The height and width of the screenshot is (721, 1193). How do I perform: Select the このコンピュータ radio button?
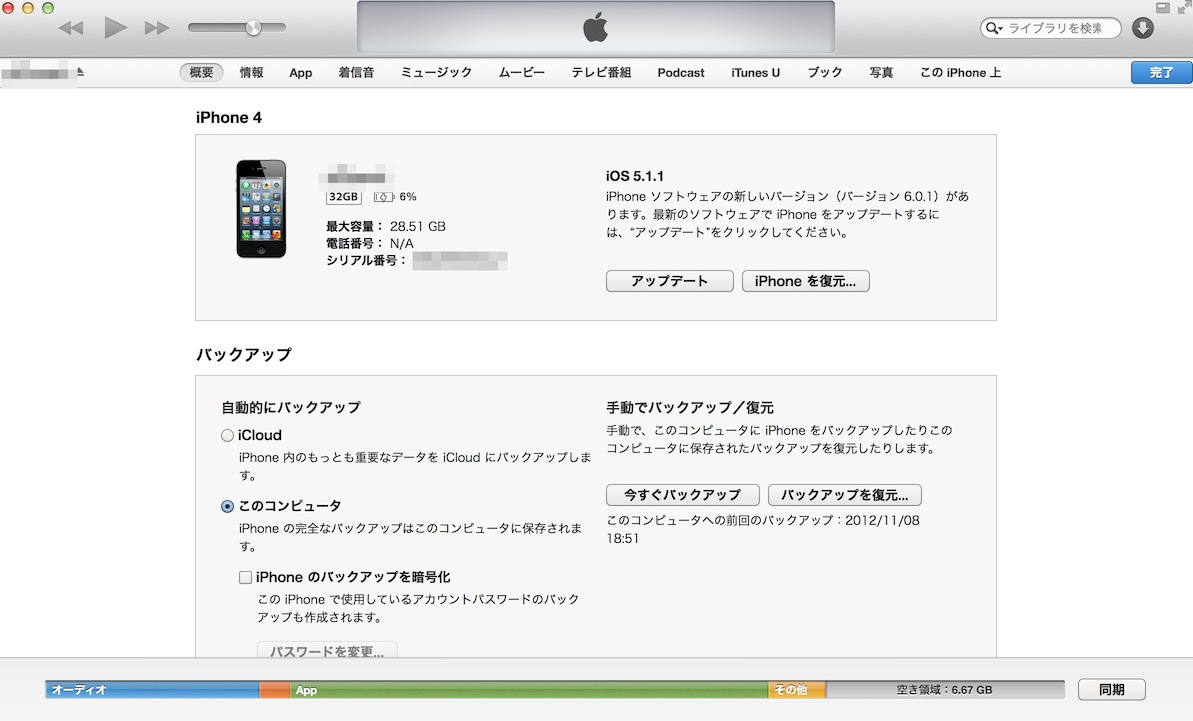pyautogui.click(x=227, y=507)
